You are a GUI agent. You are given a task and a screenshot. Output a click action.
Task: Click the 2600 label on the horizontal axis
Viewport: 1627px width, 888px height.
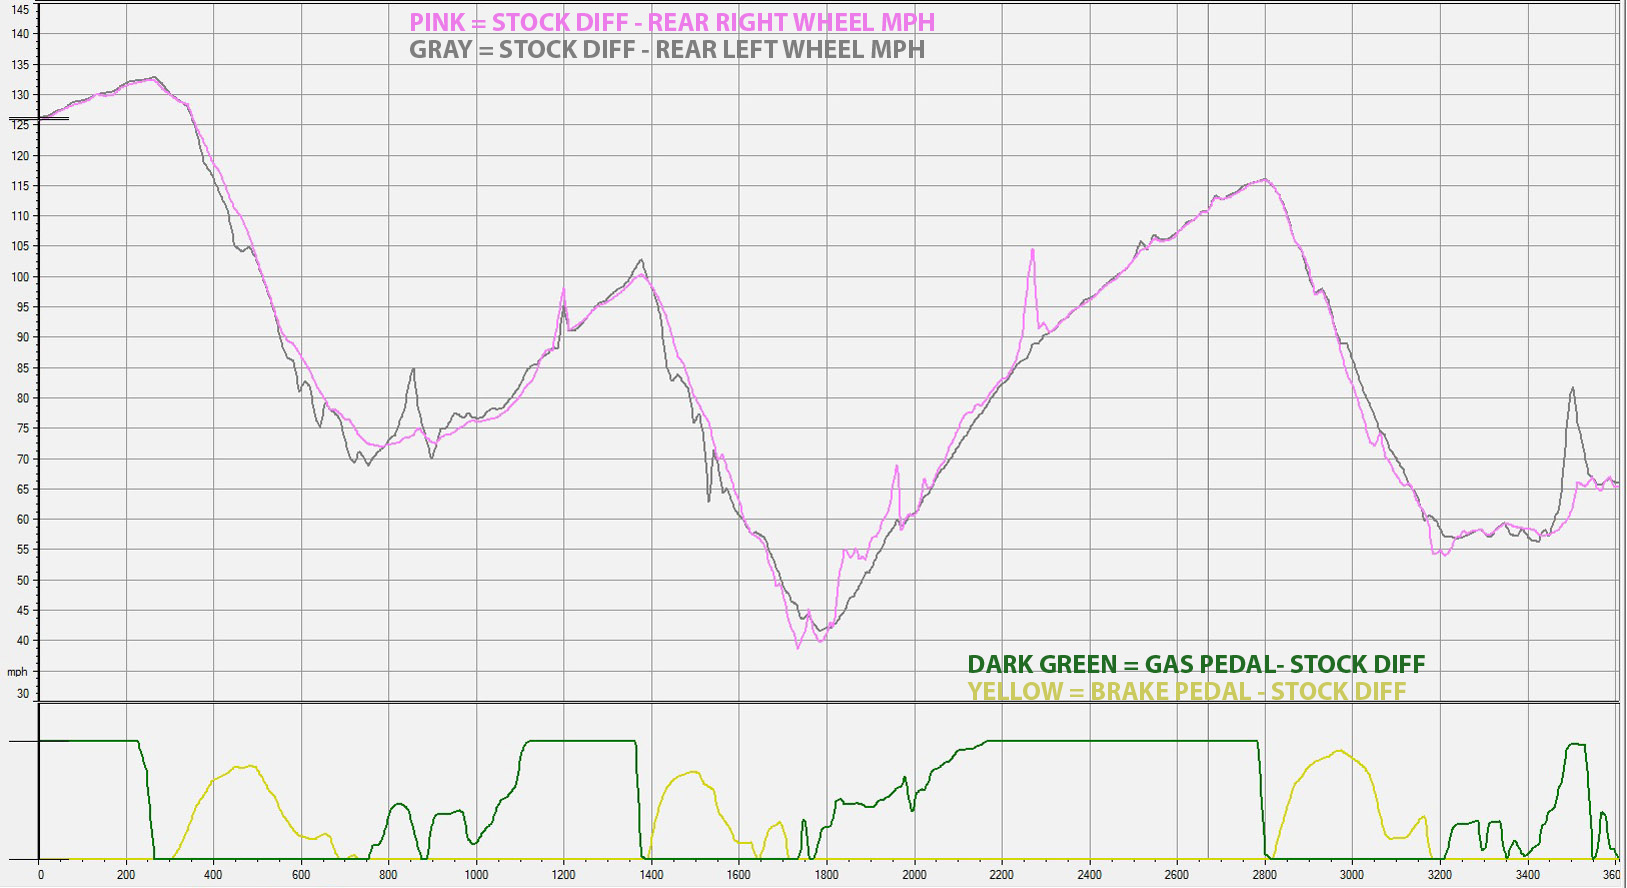[x=1176, y=875]
